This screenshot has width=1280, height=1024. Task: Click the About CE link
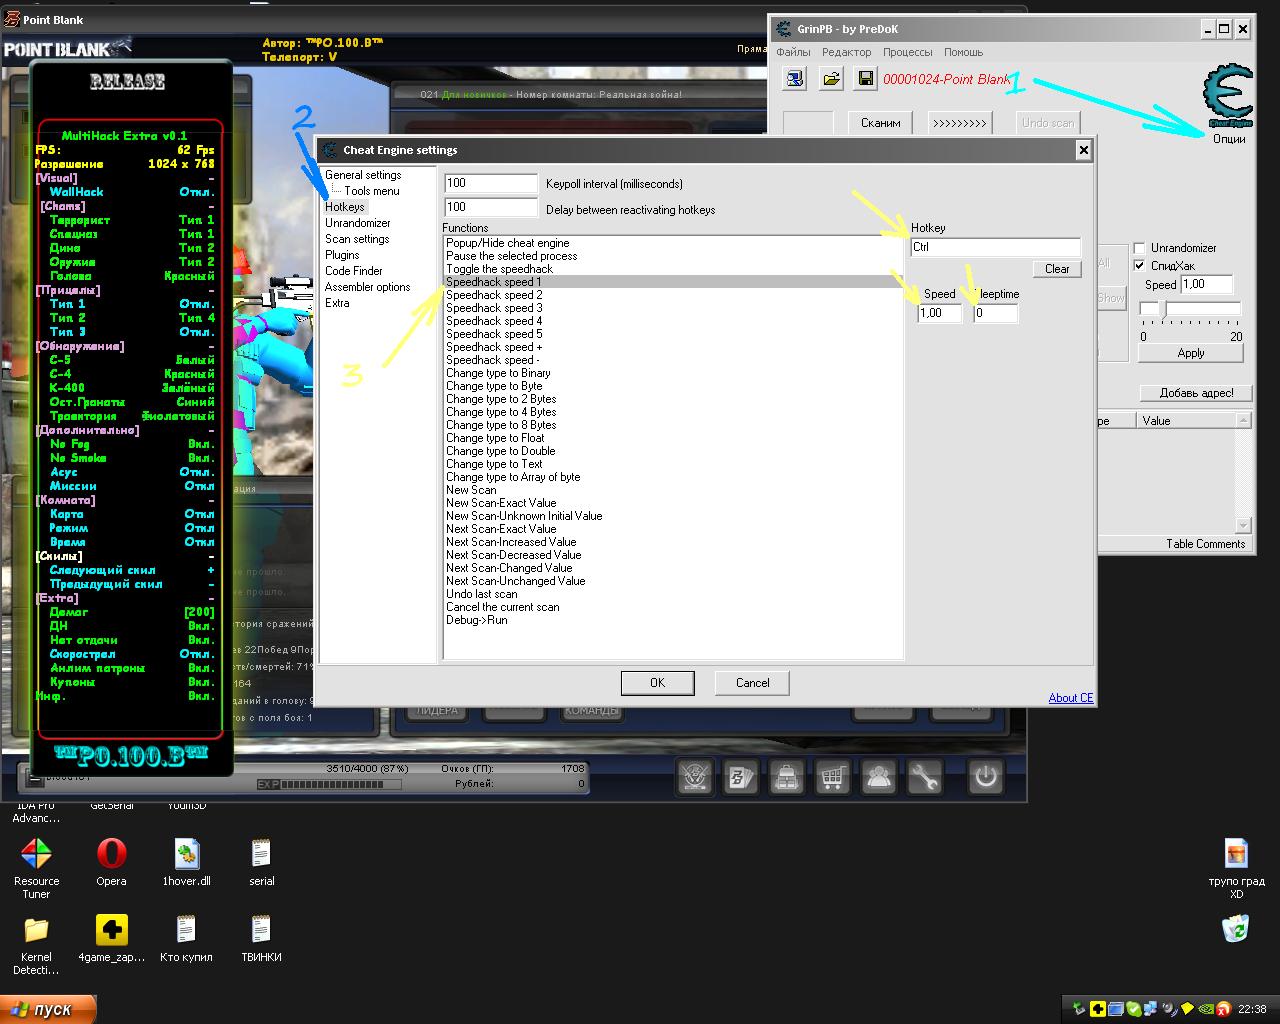point(1070,698)
